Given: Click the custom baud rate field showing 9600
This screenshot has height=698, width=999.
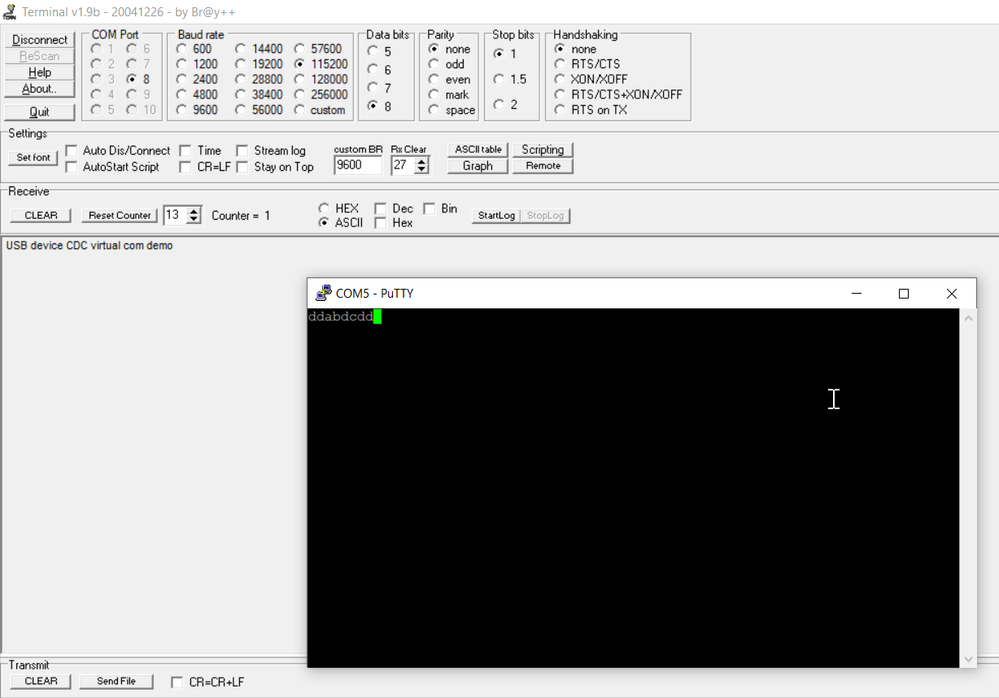Looking at the screenshot, I should coord(357,165).
